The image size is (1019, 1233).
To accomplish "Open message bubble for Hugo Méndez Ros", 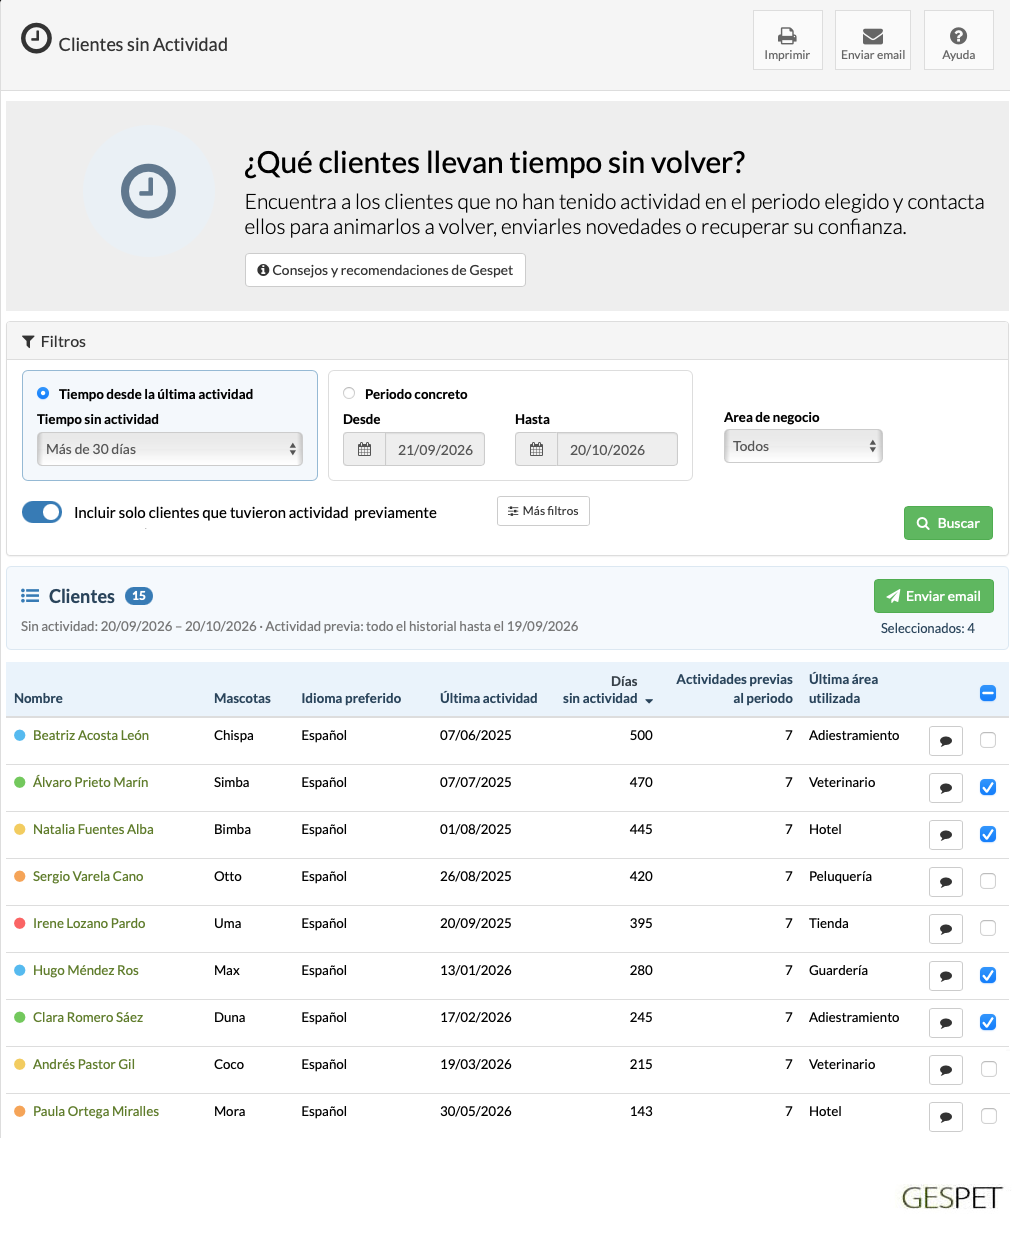I will 946,976.
